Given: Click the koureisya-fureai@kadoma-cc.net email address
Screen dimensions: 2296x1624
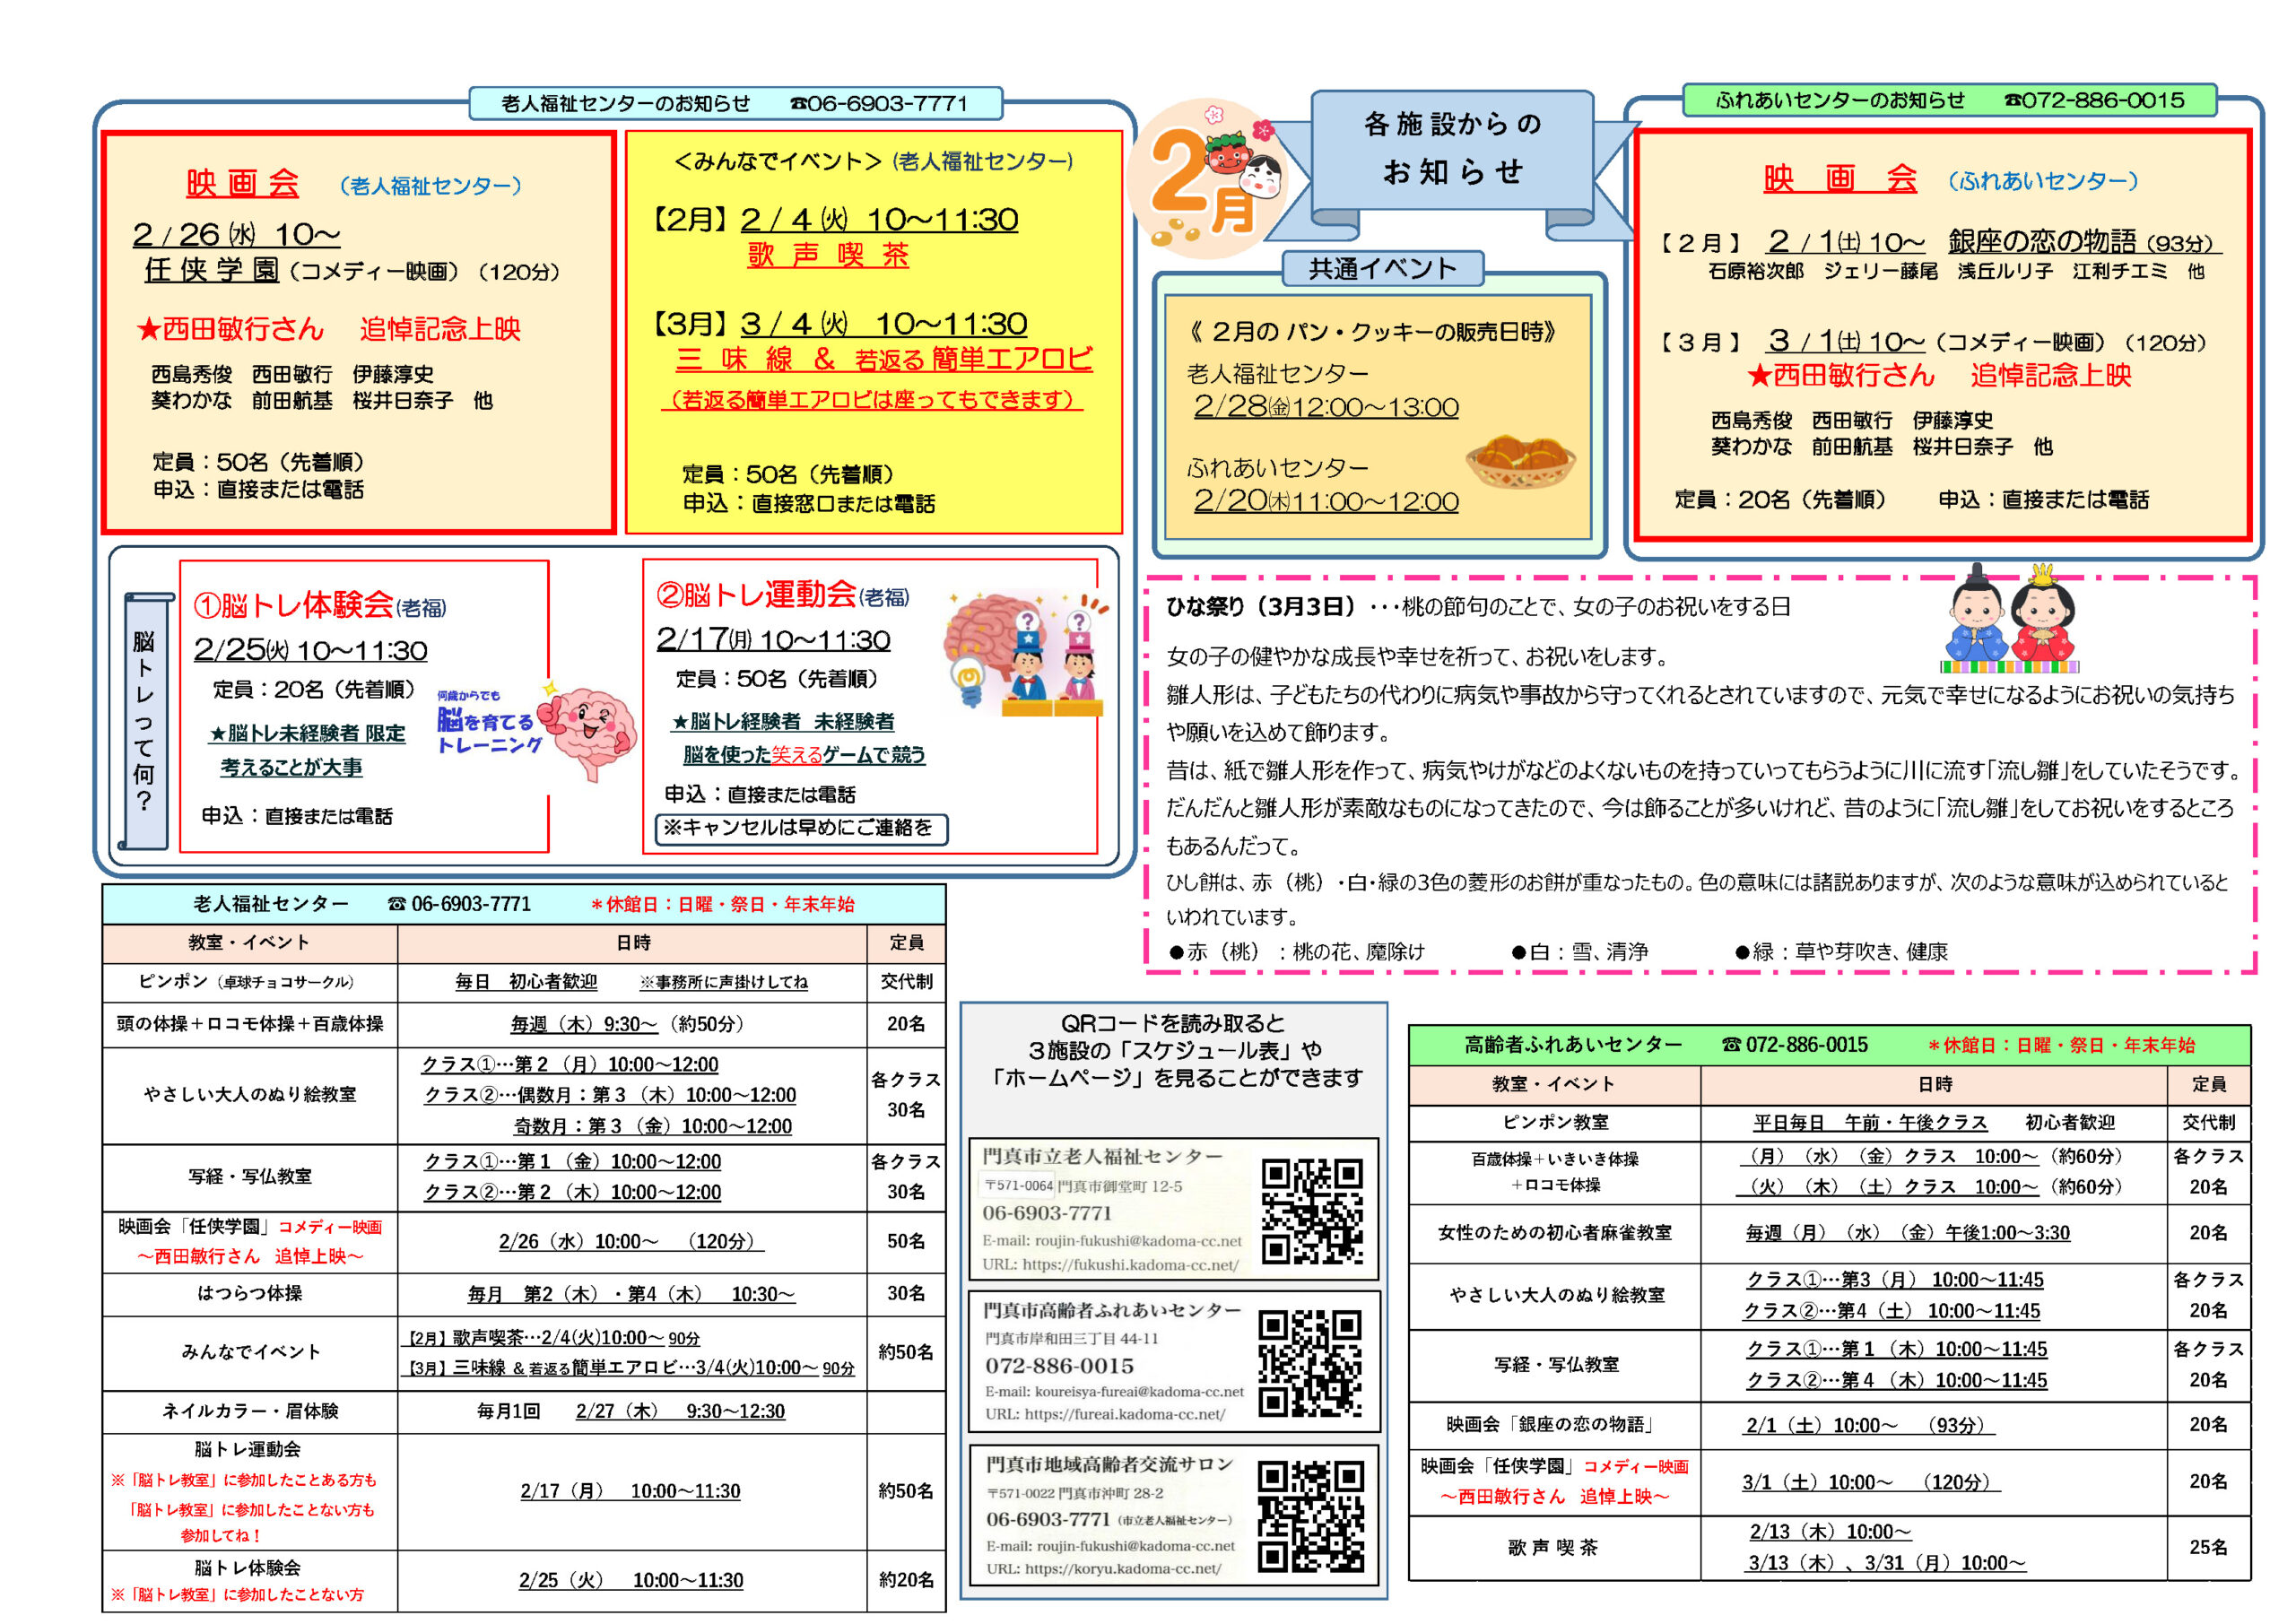Looking at the screenshot, I should pyautogui.click(x=1139, y=1391).
